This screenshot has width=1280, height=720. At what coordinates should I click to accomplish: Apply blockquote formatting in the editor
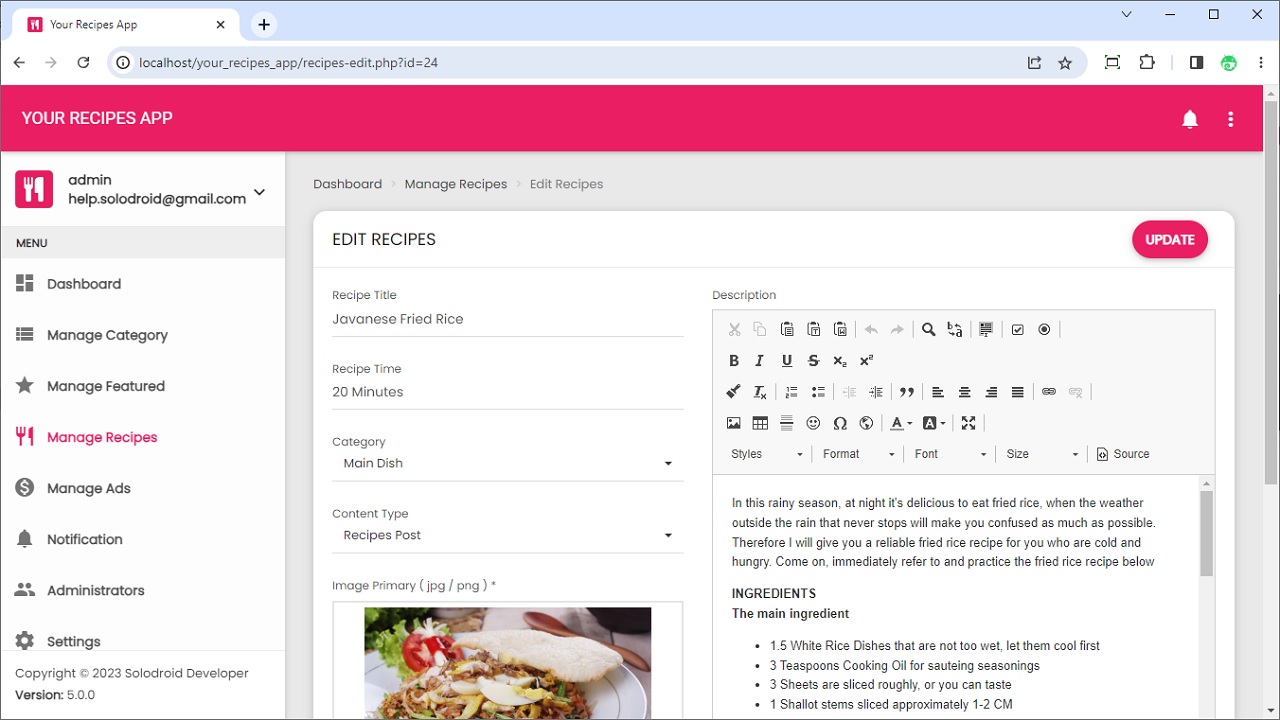tap(906, 391)
